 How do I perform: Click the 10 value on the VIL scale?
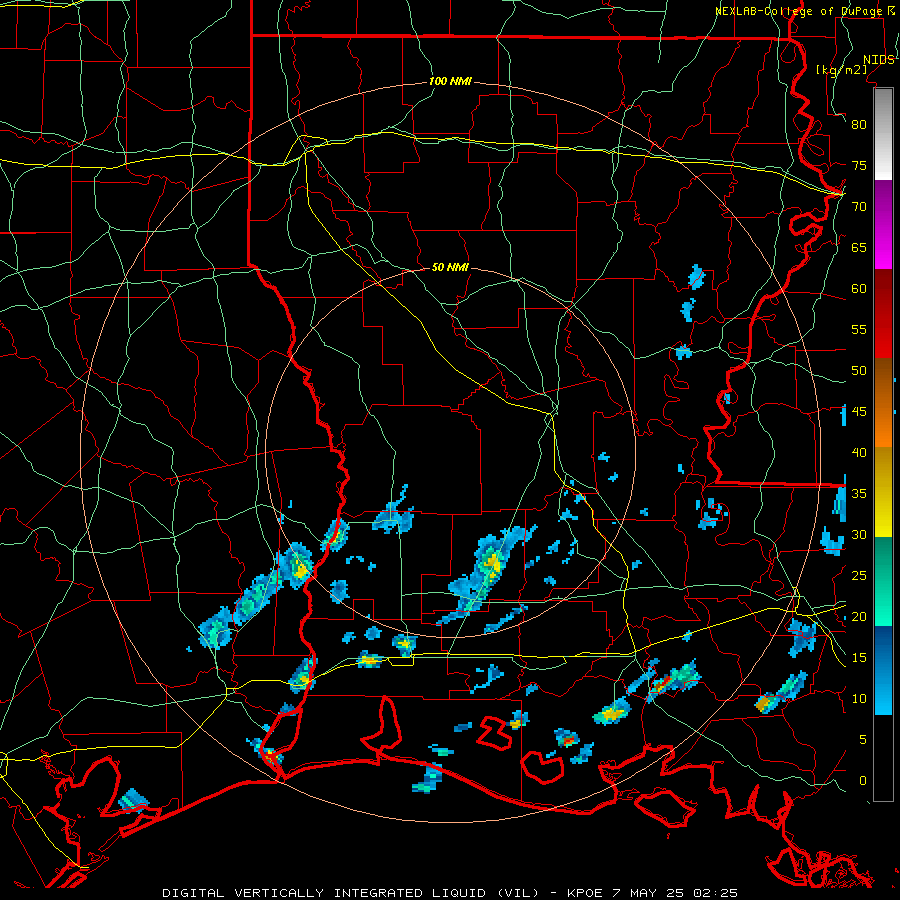[x=859, y=699]
